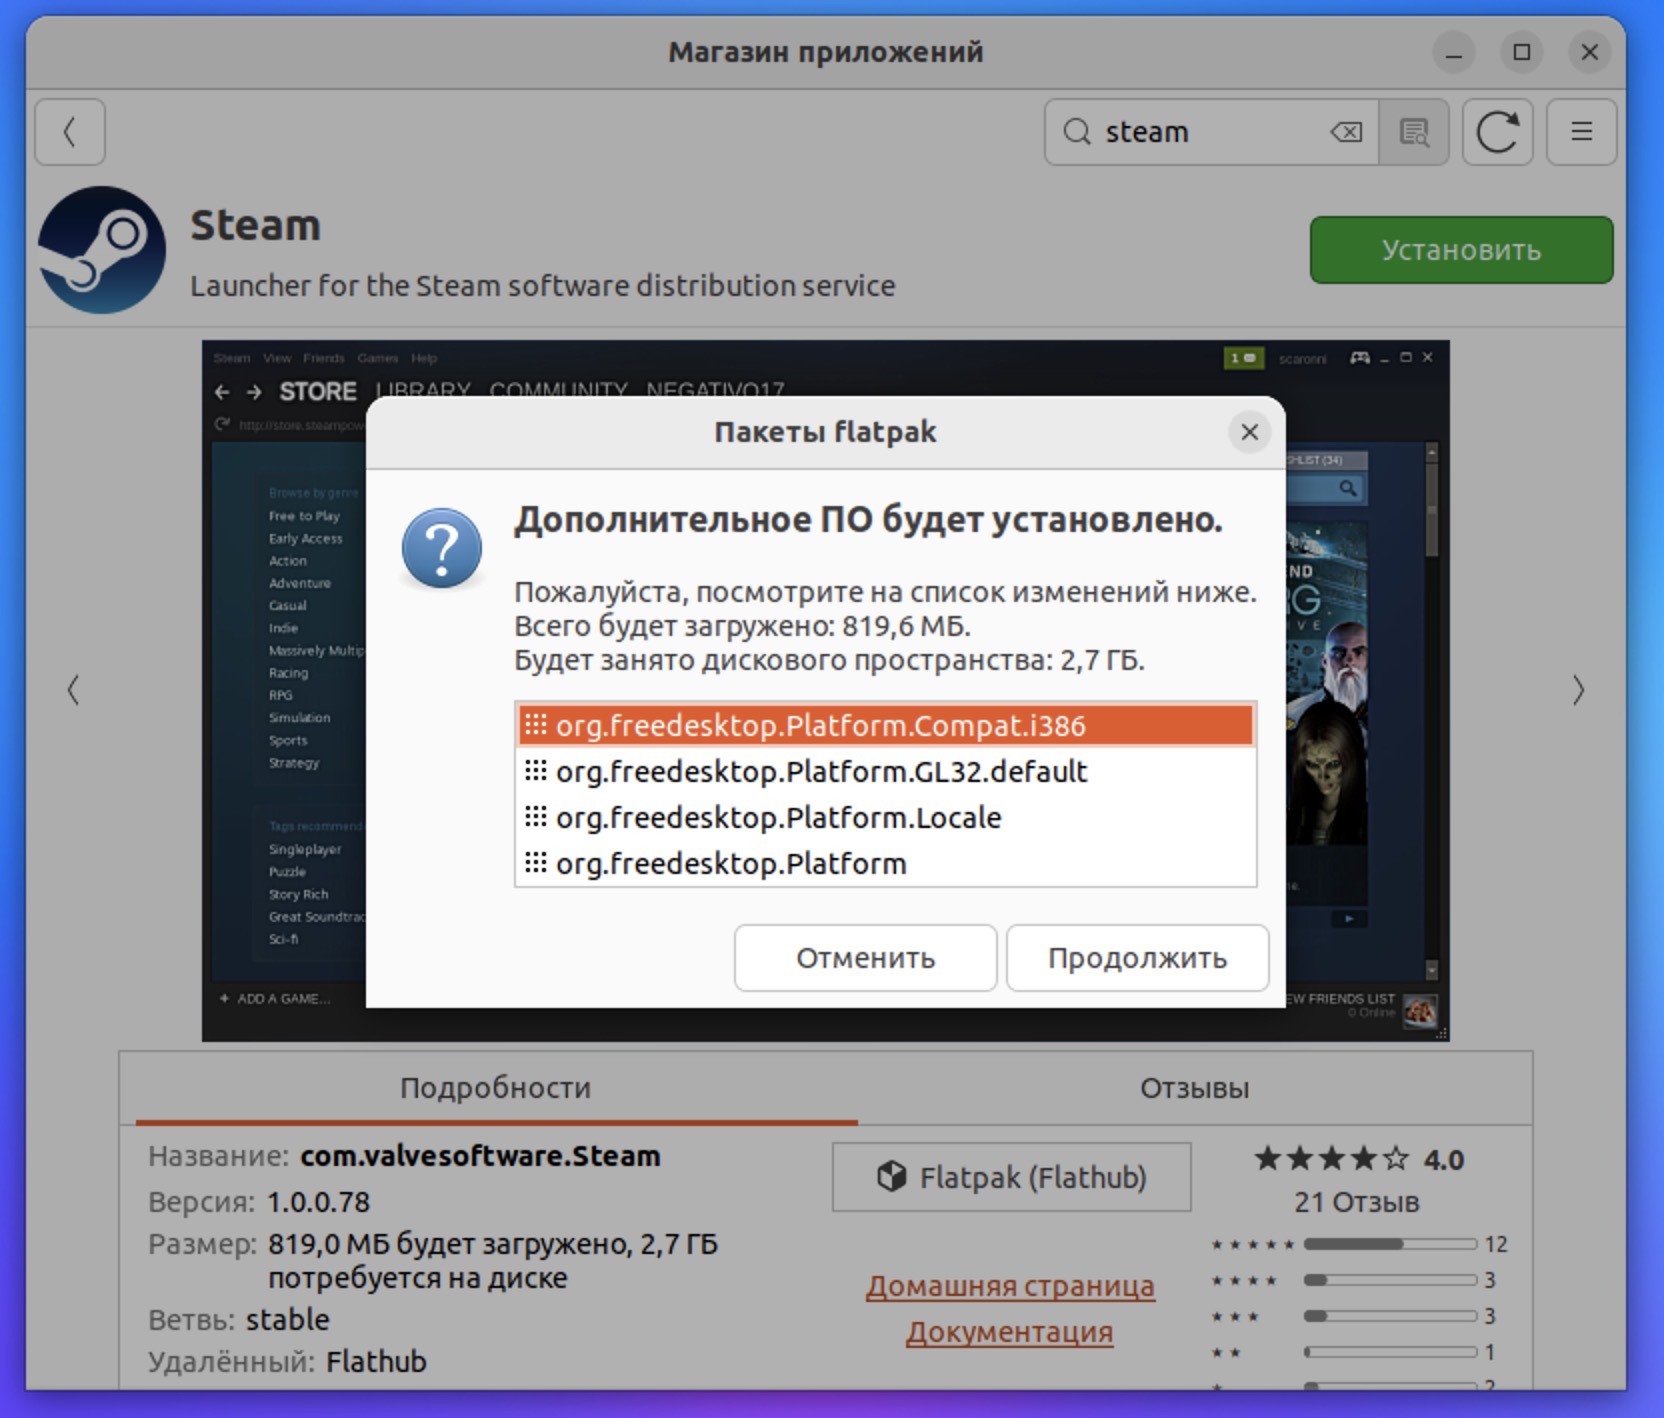Click the remote value Flathub

coord(376,1362)
